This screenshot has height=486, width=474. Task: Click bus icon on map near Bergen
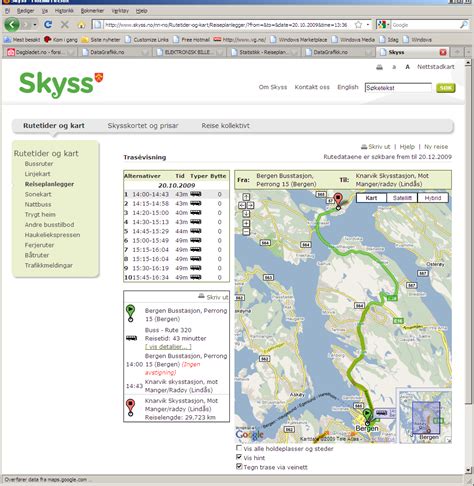381,413
